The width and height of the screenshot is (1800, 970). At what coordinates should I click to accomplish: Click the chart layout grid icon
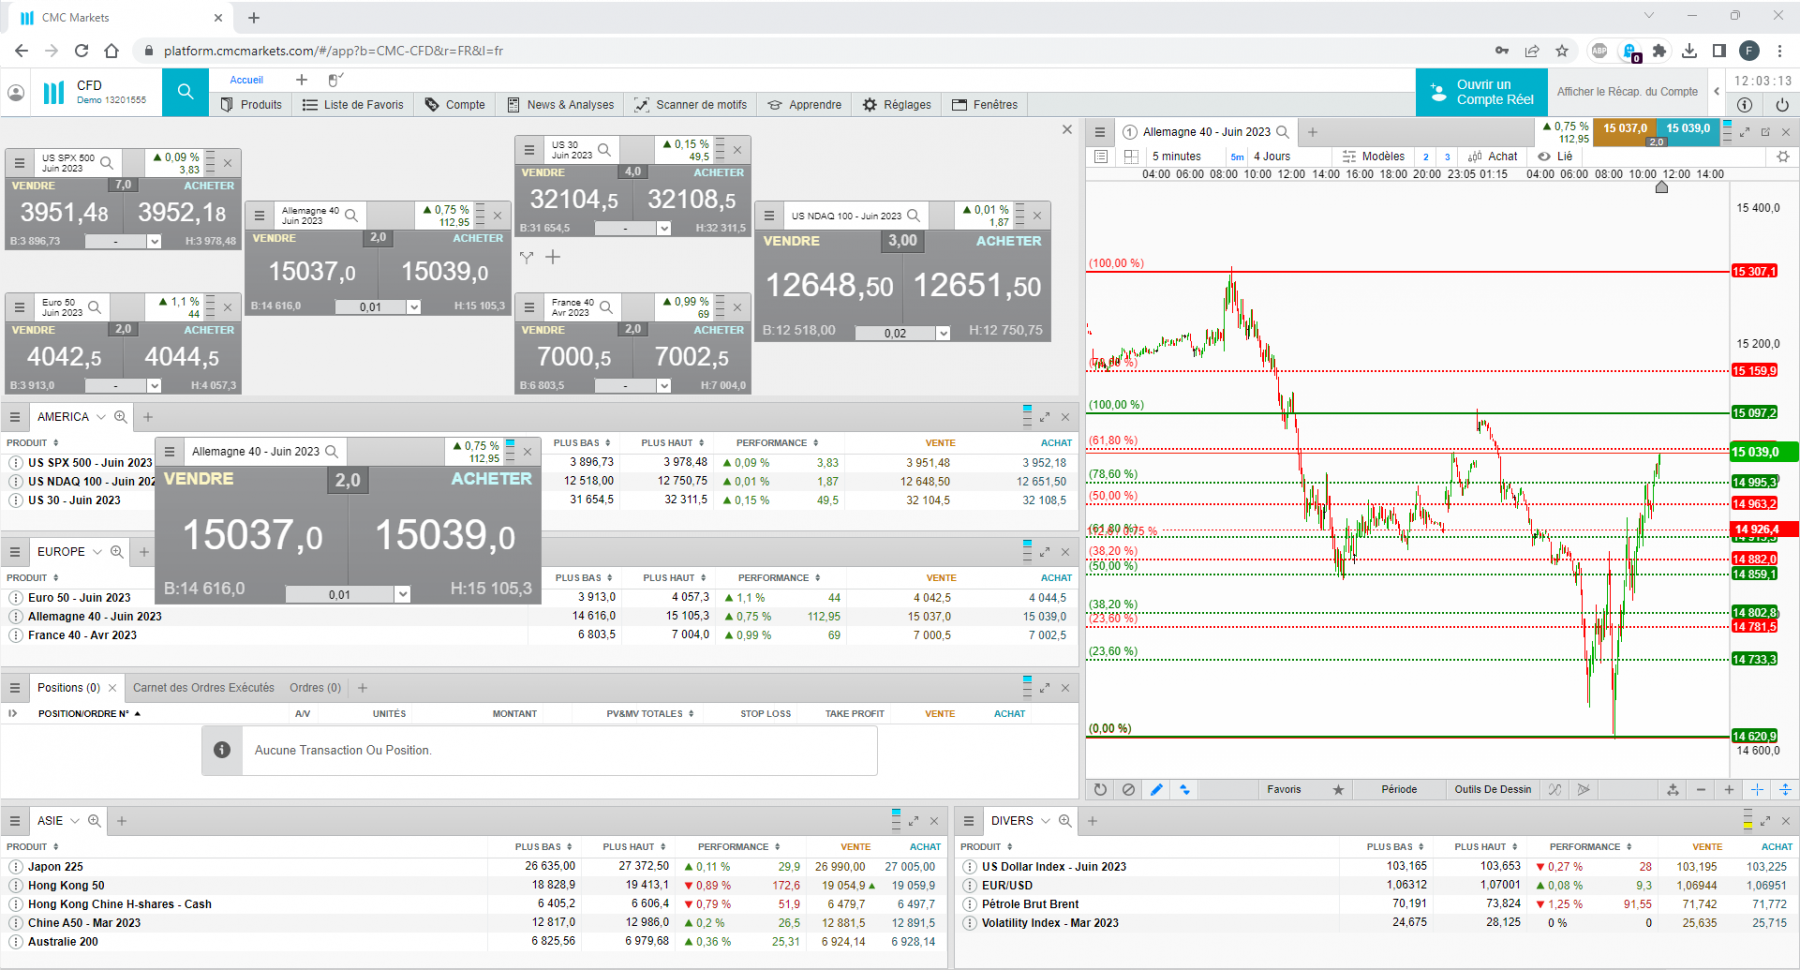click(x=1131, y=156)
